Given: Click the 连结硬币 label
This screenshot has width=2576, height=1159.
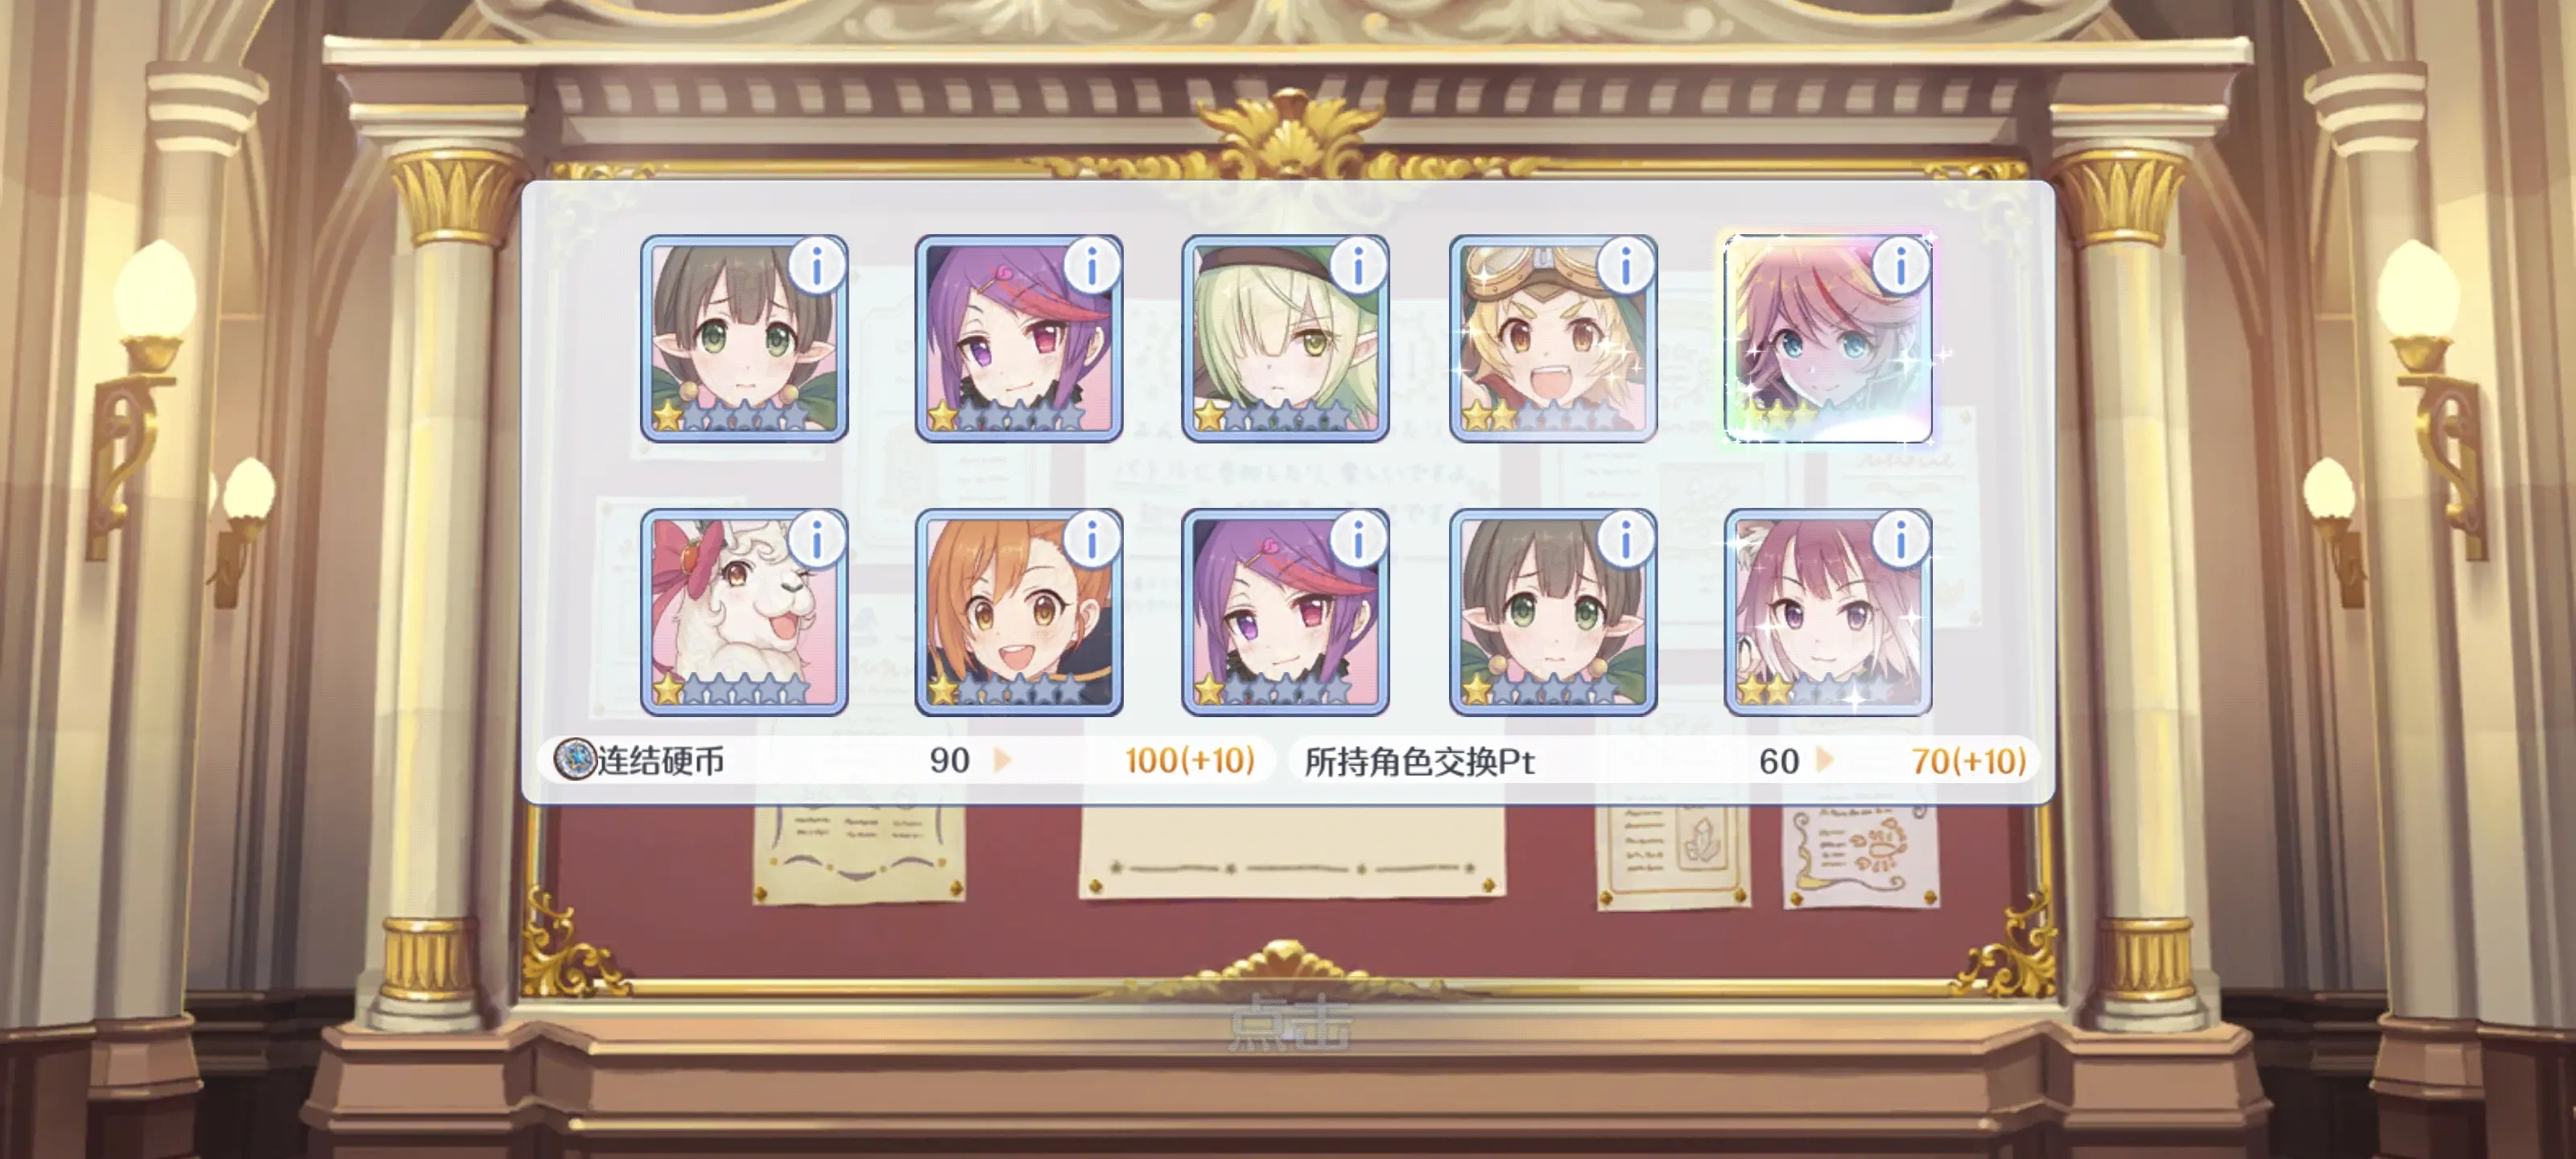Looking at the screenshot, I should click(661, 761).
